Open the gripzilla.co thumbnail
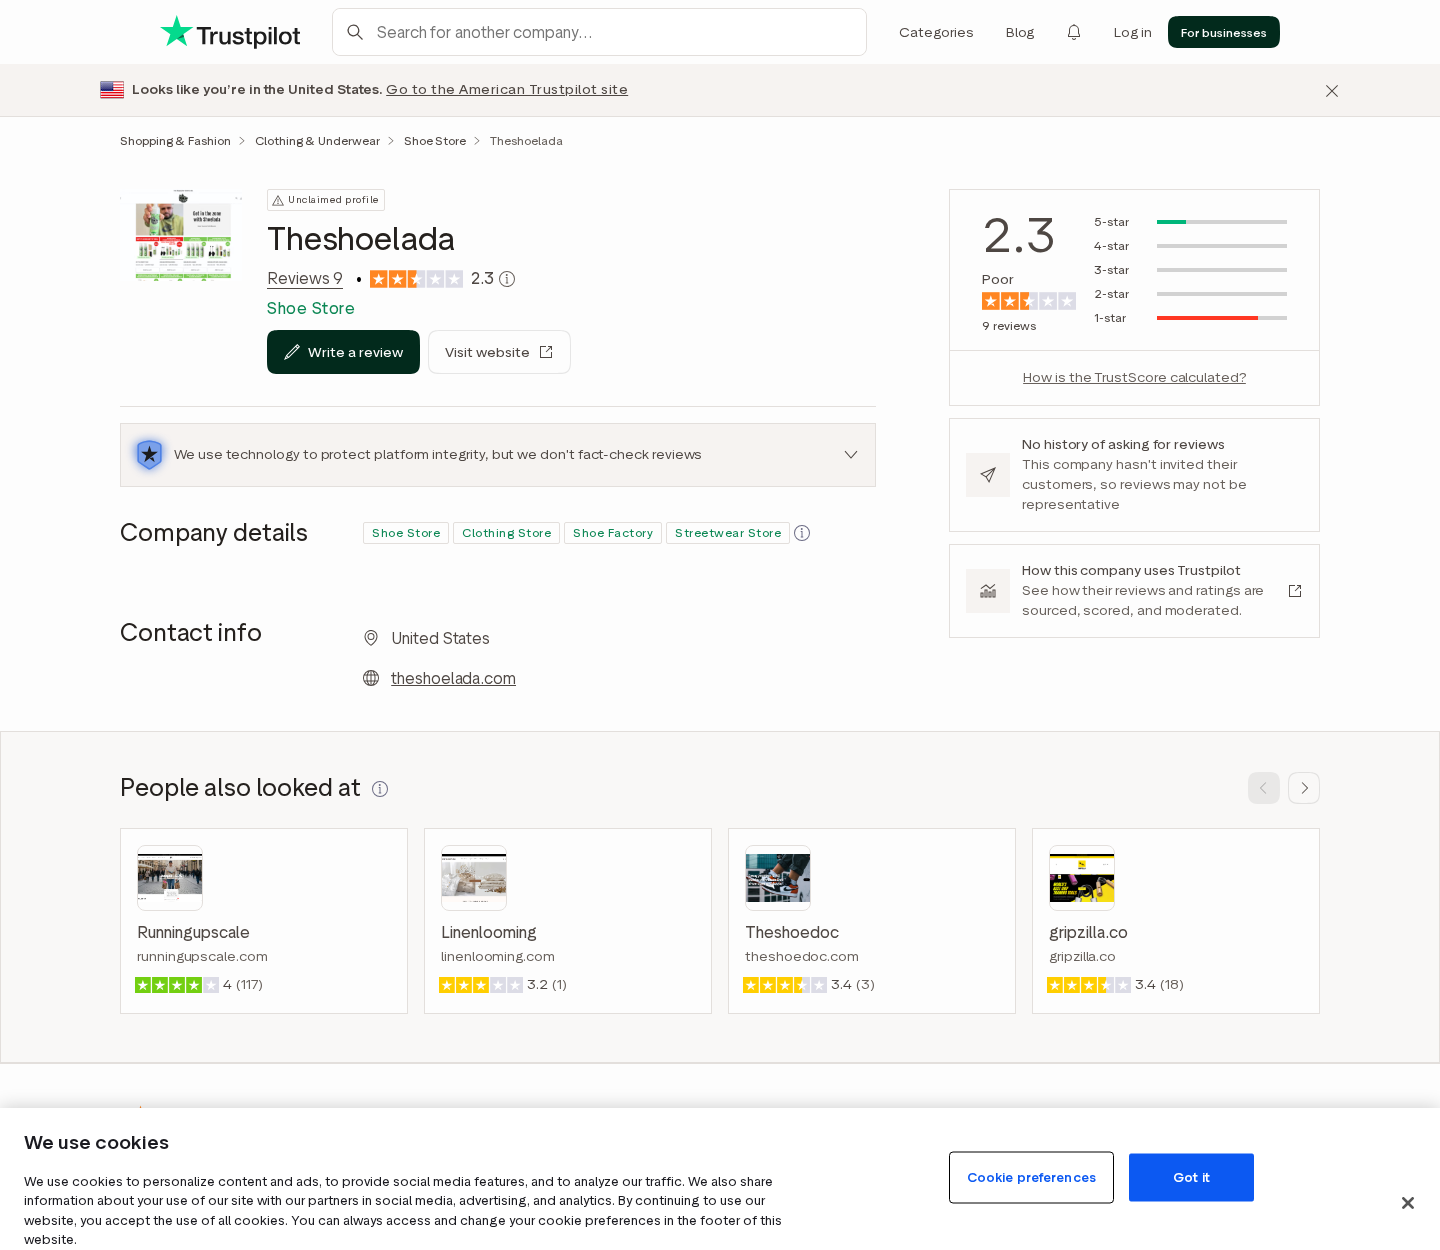 click(x=1082, y=878)
